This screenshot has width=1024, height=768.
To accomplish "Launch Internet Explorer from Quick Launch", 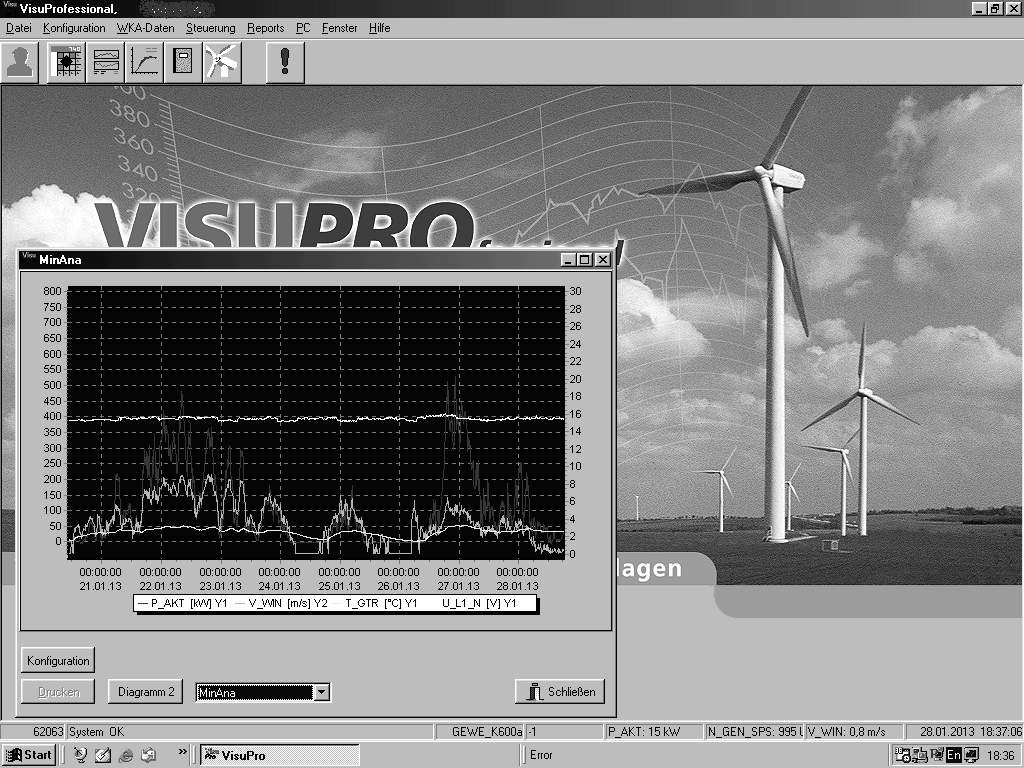I will 126,755.
